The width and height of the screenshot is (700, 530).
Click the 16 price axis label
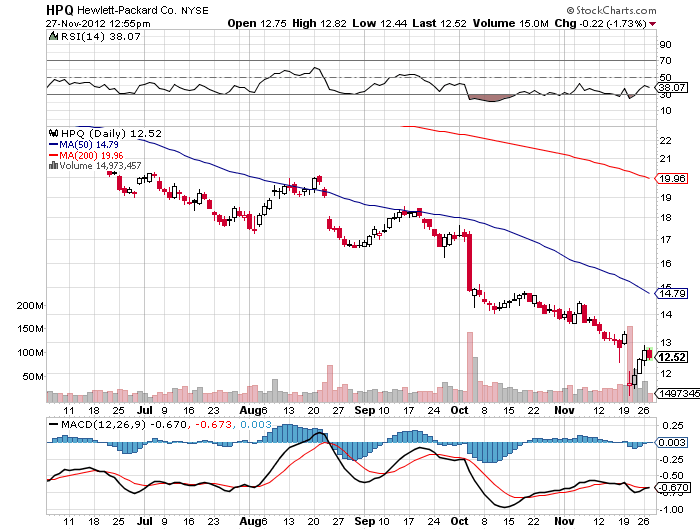click(x=665, y=263)
